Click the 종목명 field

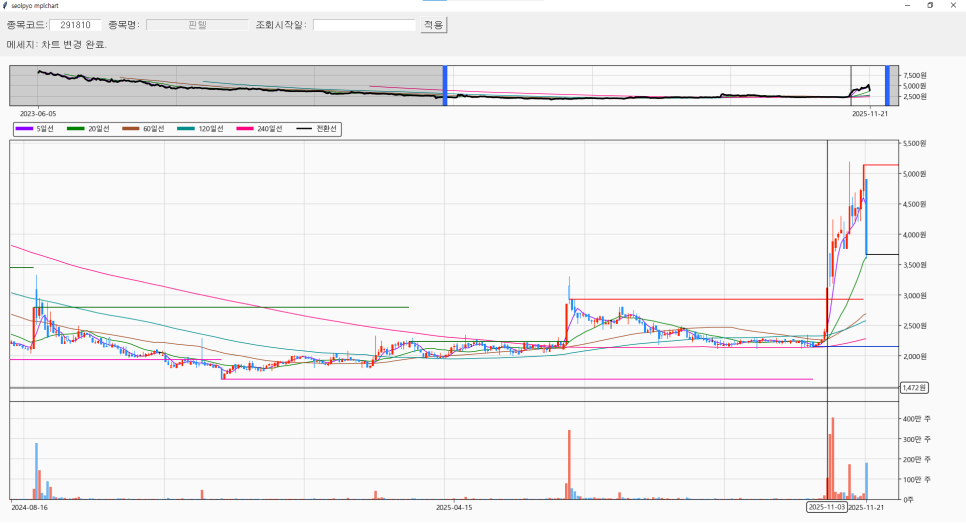click(x=197, y=25)
